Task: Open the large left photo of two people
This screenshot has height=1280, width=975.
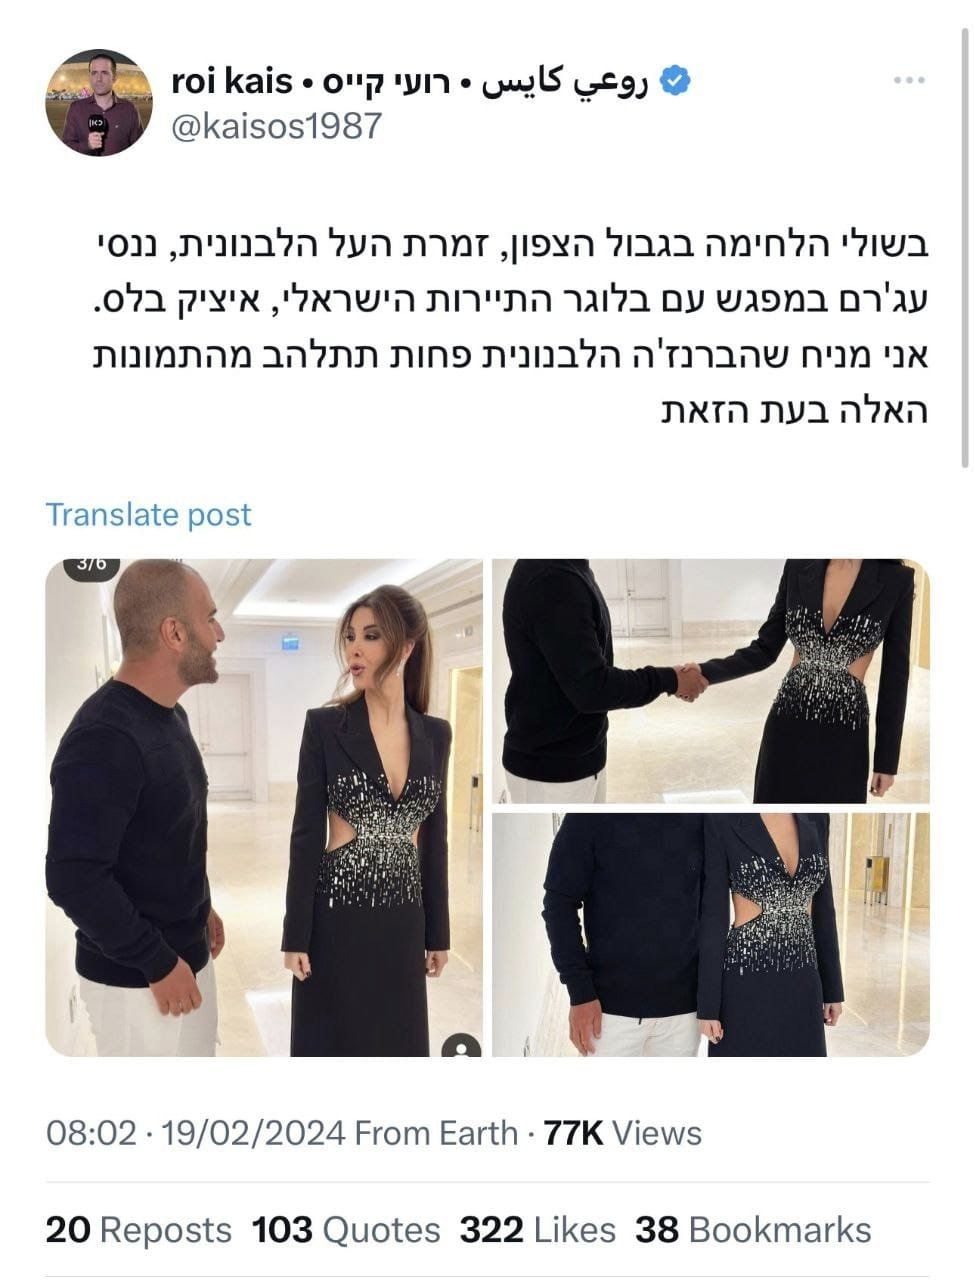Action: pyautogui.click(x=264, y=808)
